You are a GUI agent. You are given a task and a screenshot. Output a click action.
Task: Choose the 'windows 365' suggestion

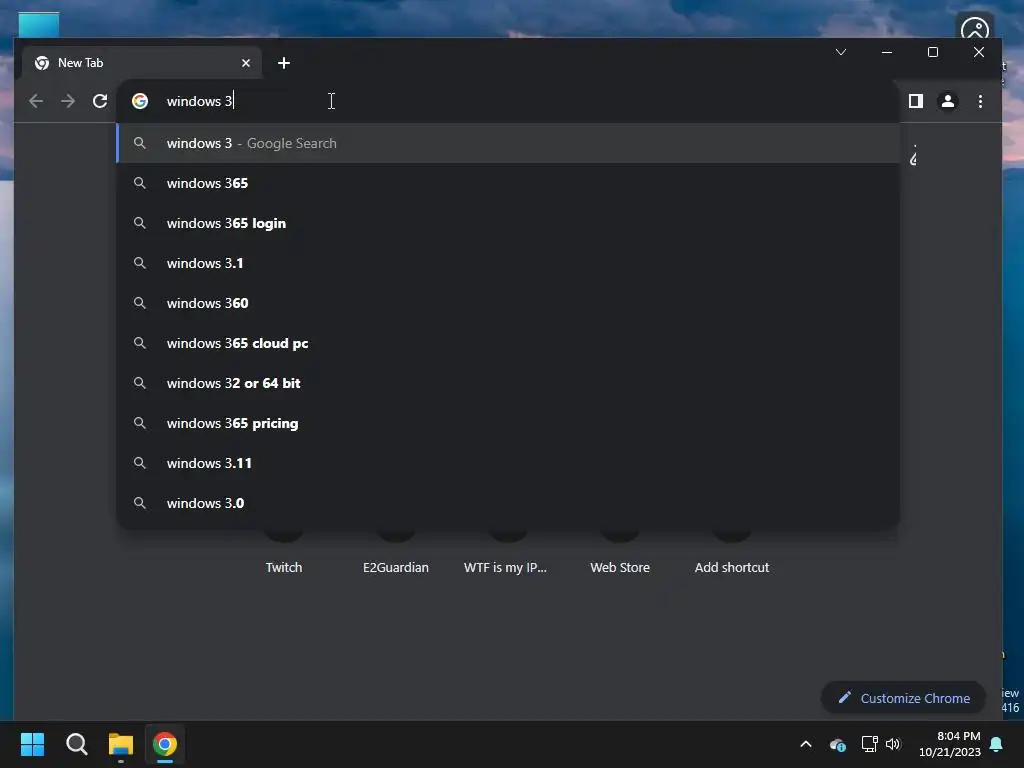(x=508, y=184)
